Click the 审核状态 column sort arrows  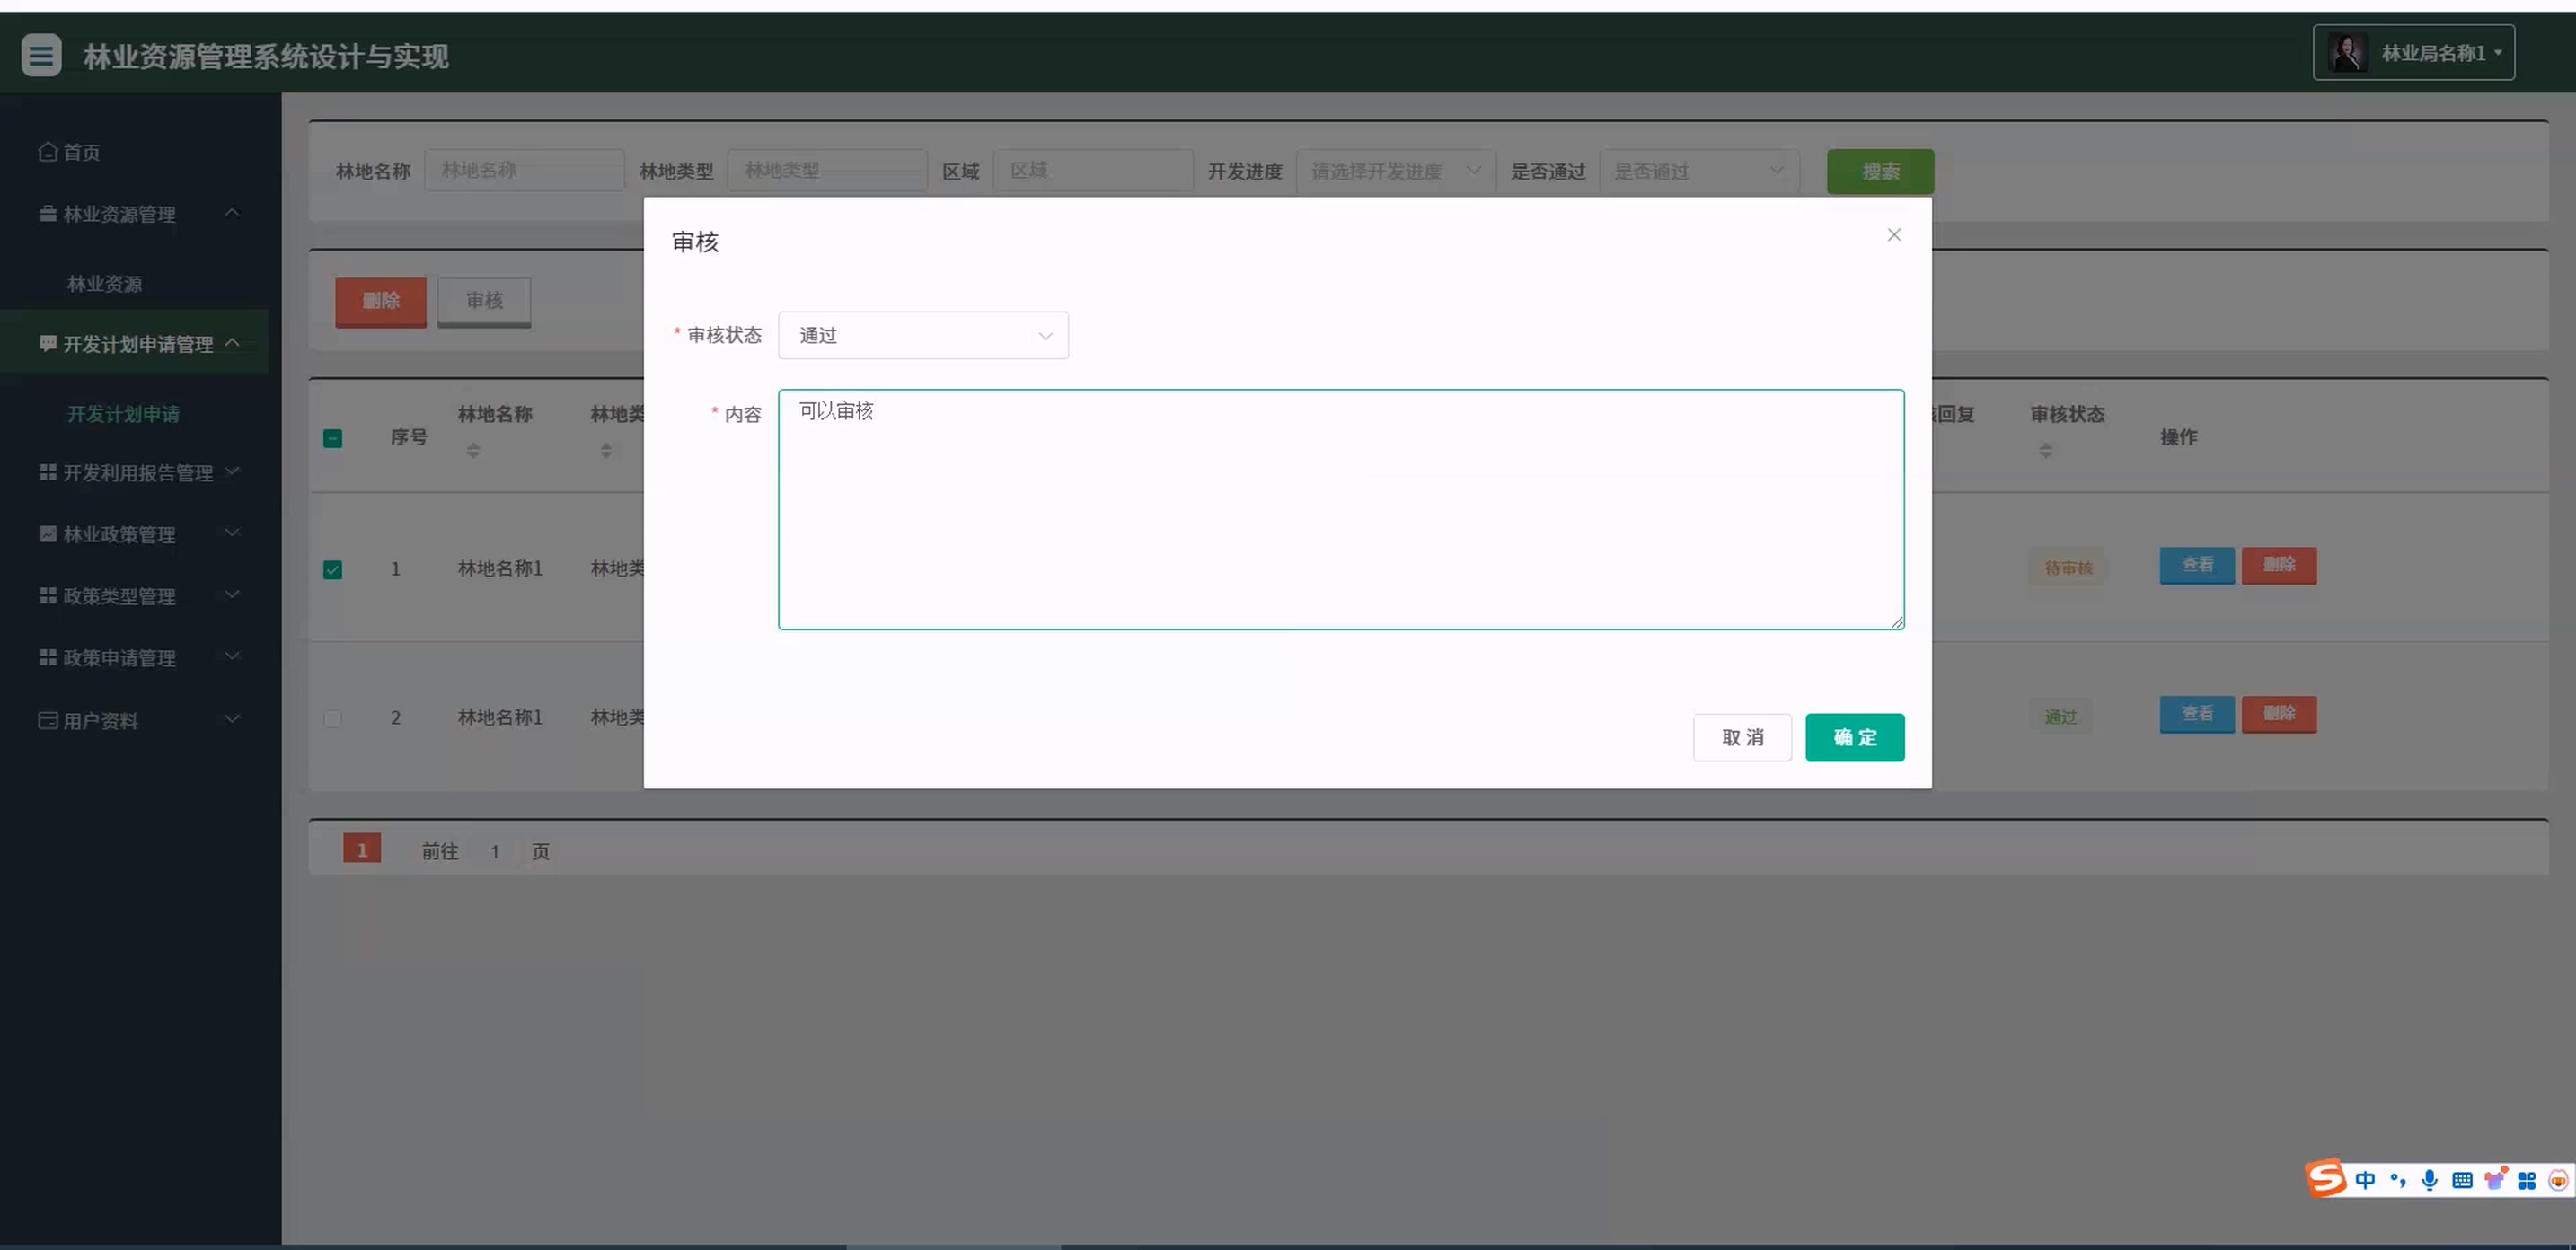point(2045,451)
